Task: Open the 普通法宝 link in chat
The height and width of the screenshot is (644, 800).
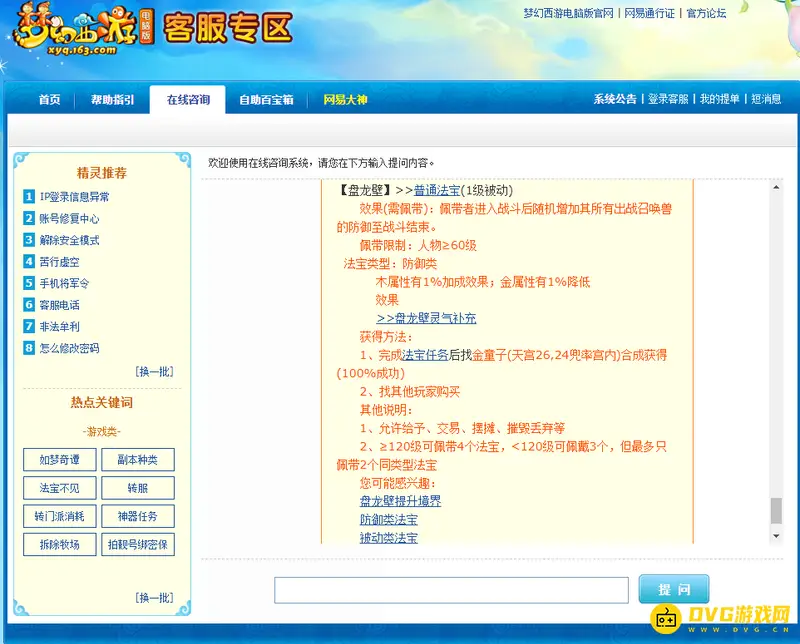Action: tap(437, 190)
